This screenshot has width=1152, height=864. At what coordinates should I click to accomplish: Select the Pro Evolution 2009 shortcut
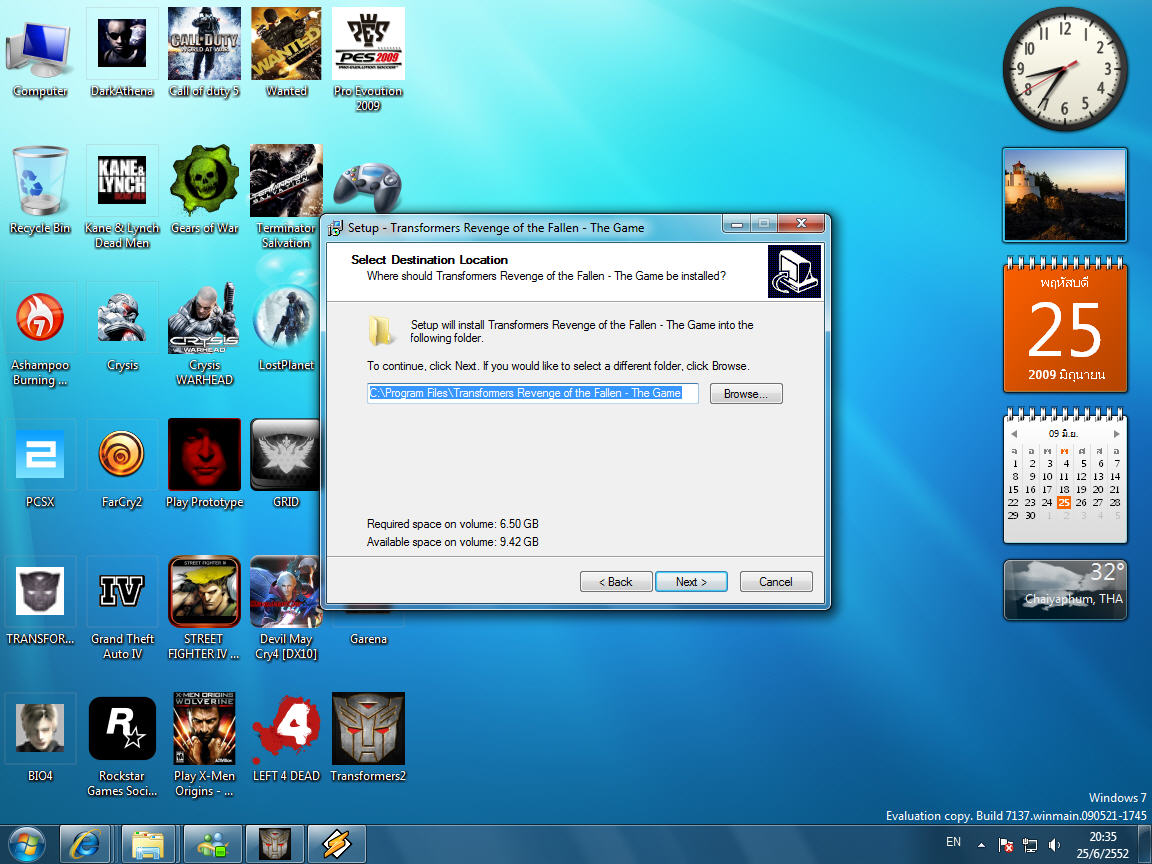pyautogui.click(x=368, y=59)
